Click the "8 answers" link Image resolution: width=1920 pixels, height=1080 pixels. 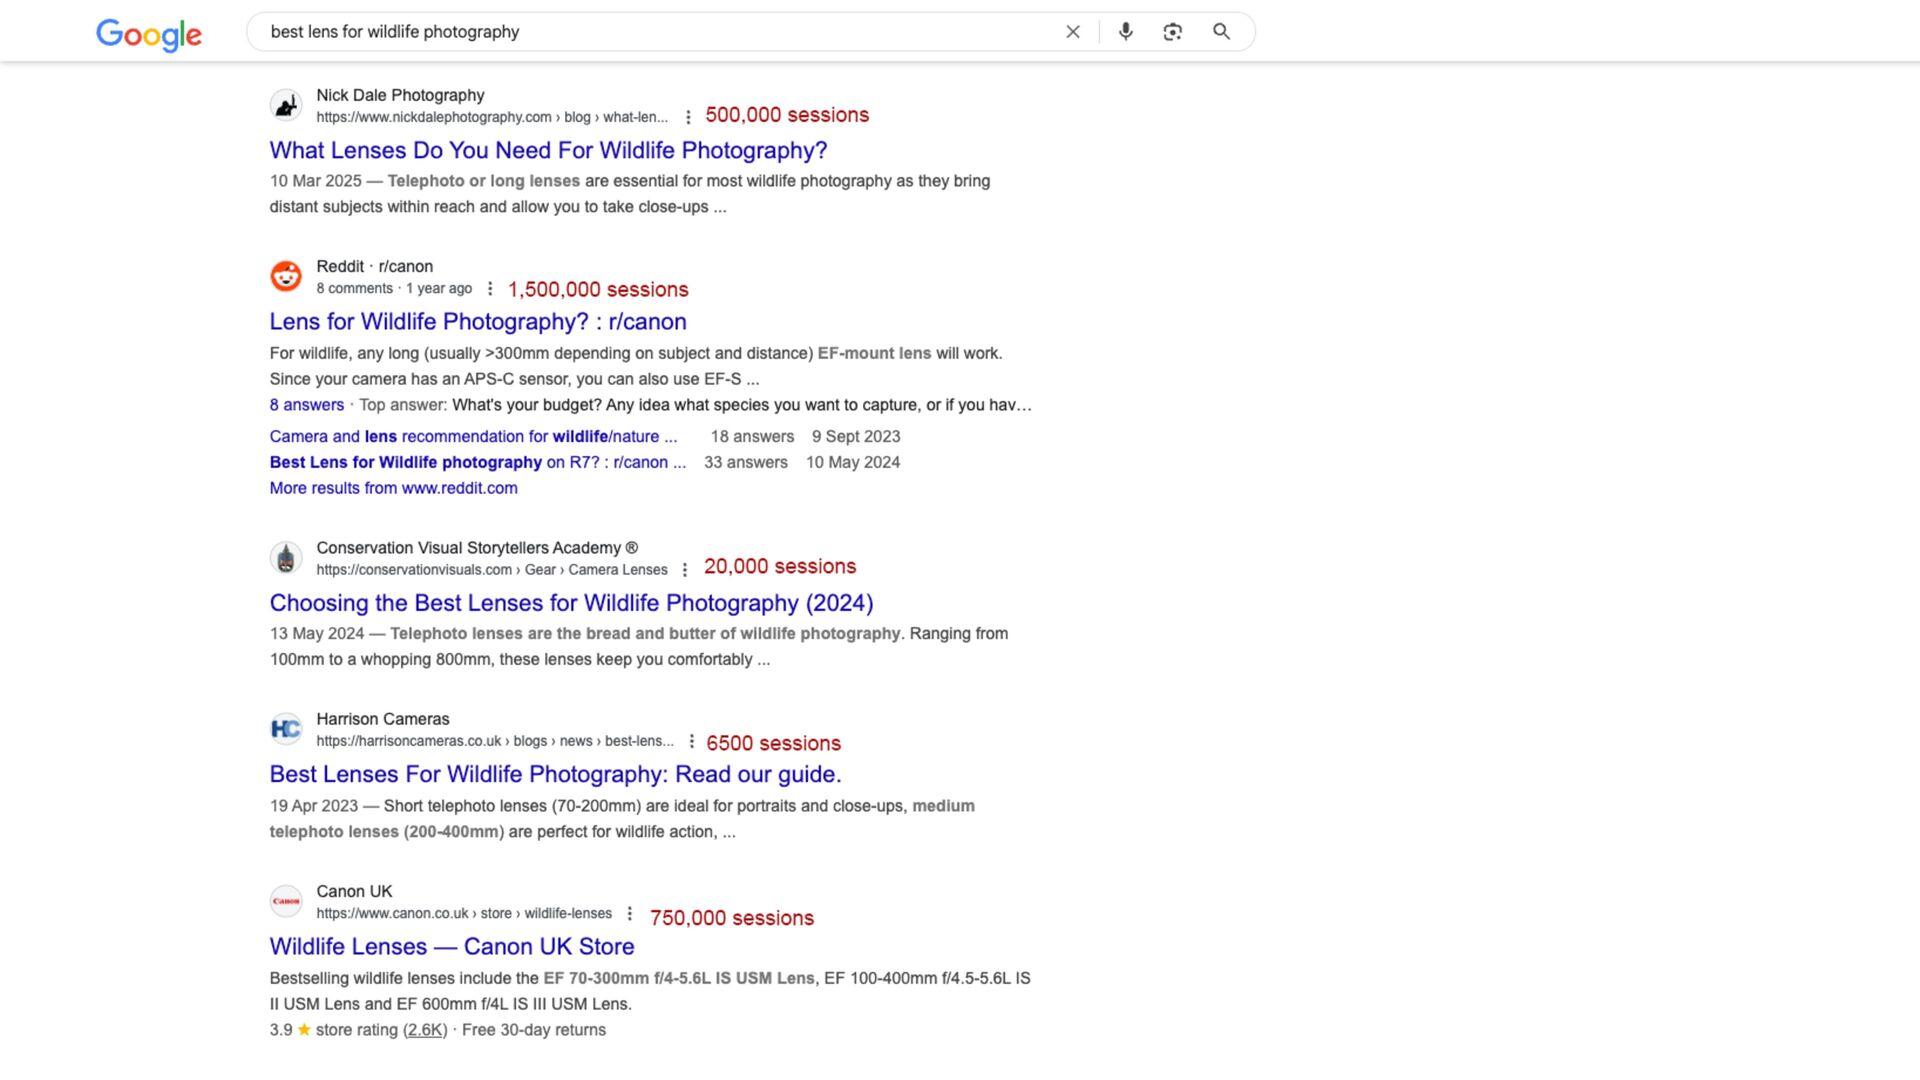(x=306, y=405)
